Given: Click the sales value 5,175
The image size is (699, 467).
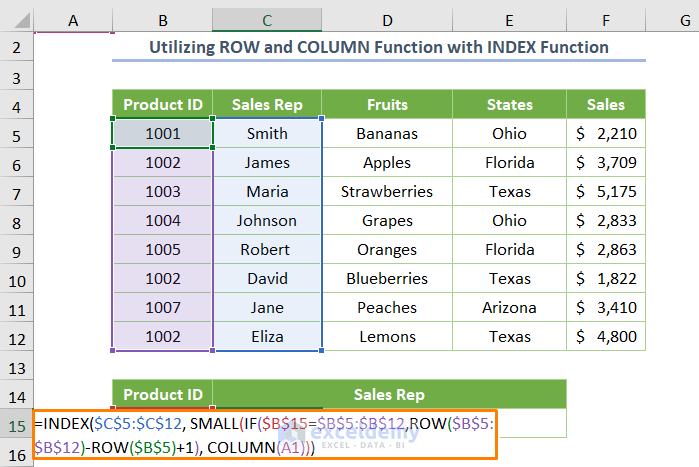Looking at the screenshot, I should pos(606,192).
